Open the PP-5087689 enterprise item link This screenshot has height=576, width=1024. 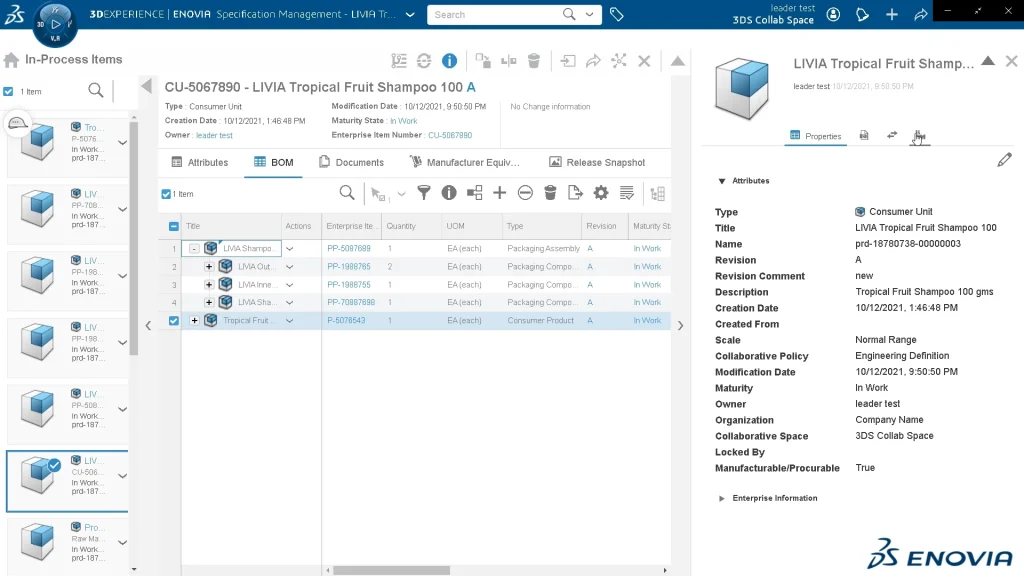coord(349,248)
